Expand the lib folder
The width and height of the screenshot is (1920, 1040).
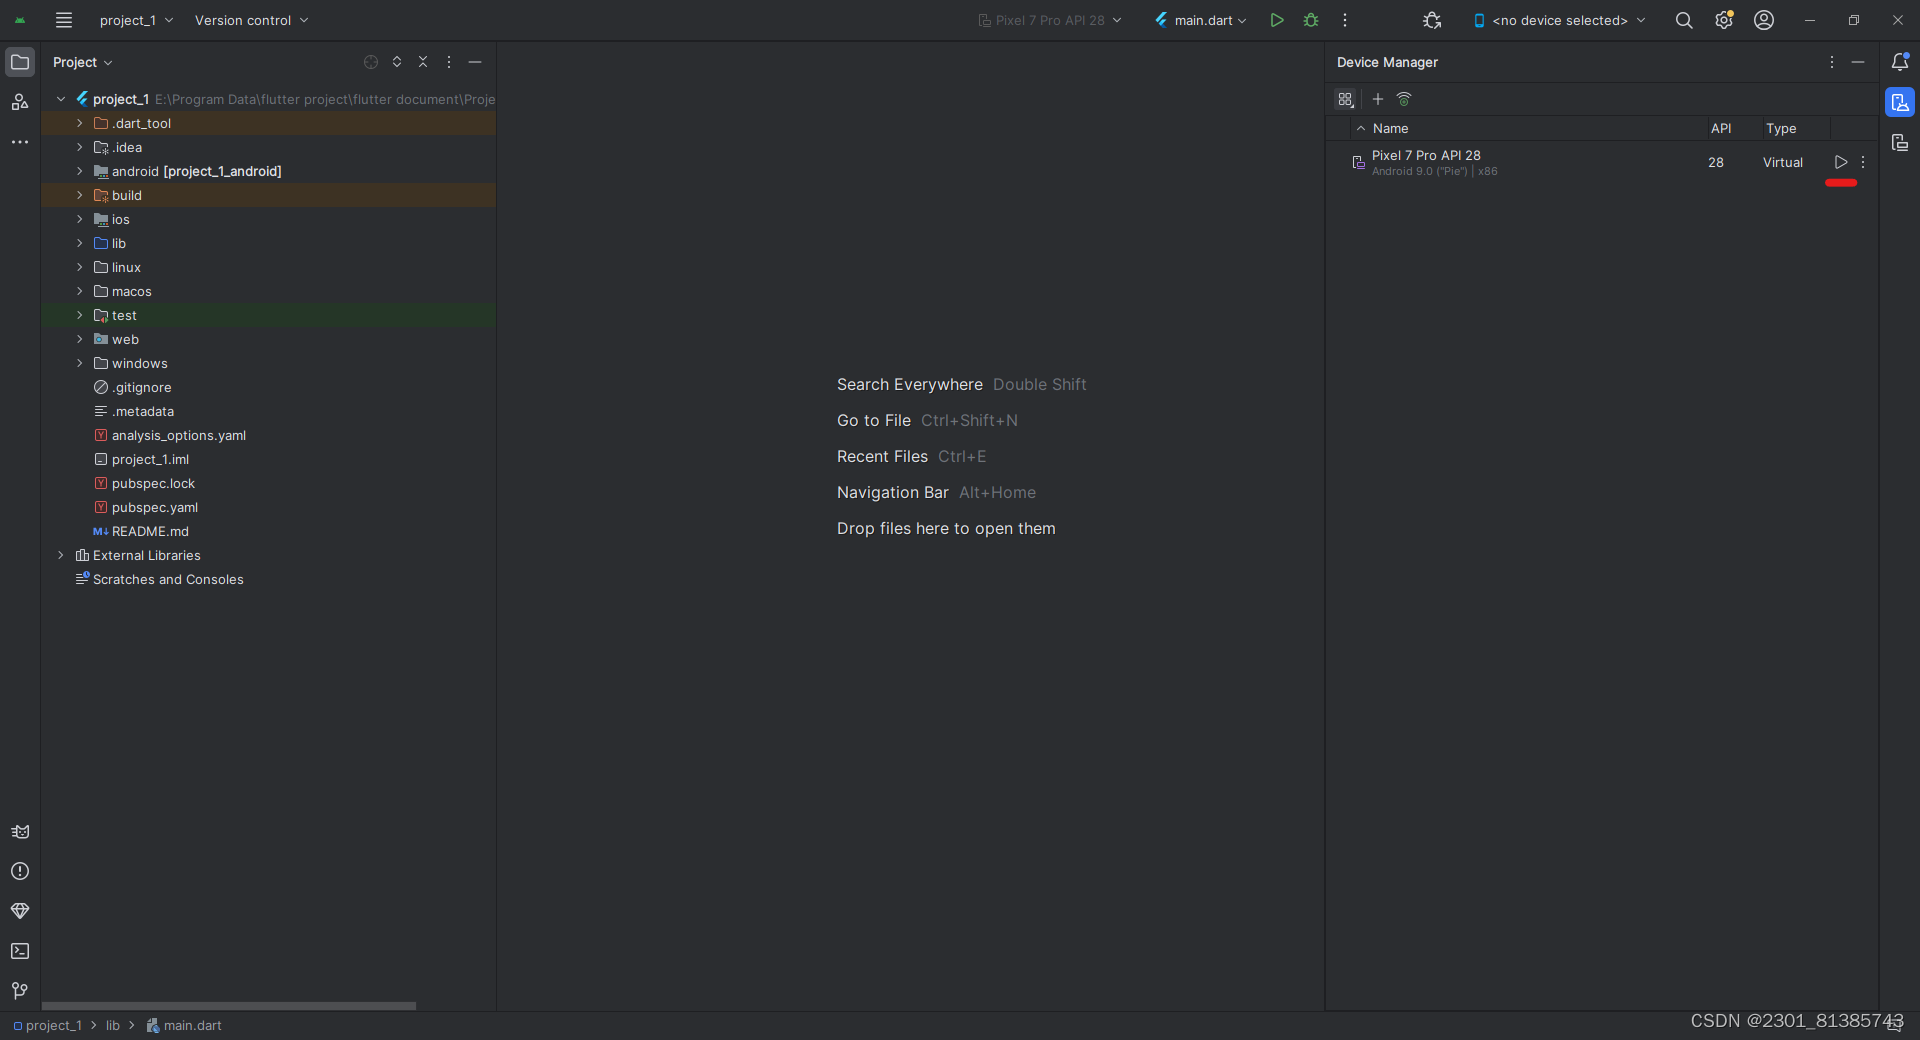80,243
